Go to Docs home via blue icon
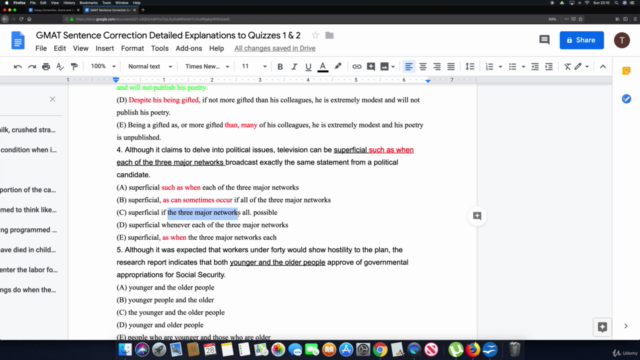This screenshot has width=640, height=360. click(18, 40)
